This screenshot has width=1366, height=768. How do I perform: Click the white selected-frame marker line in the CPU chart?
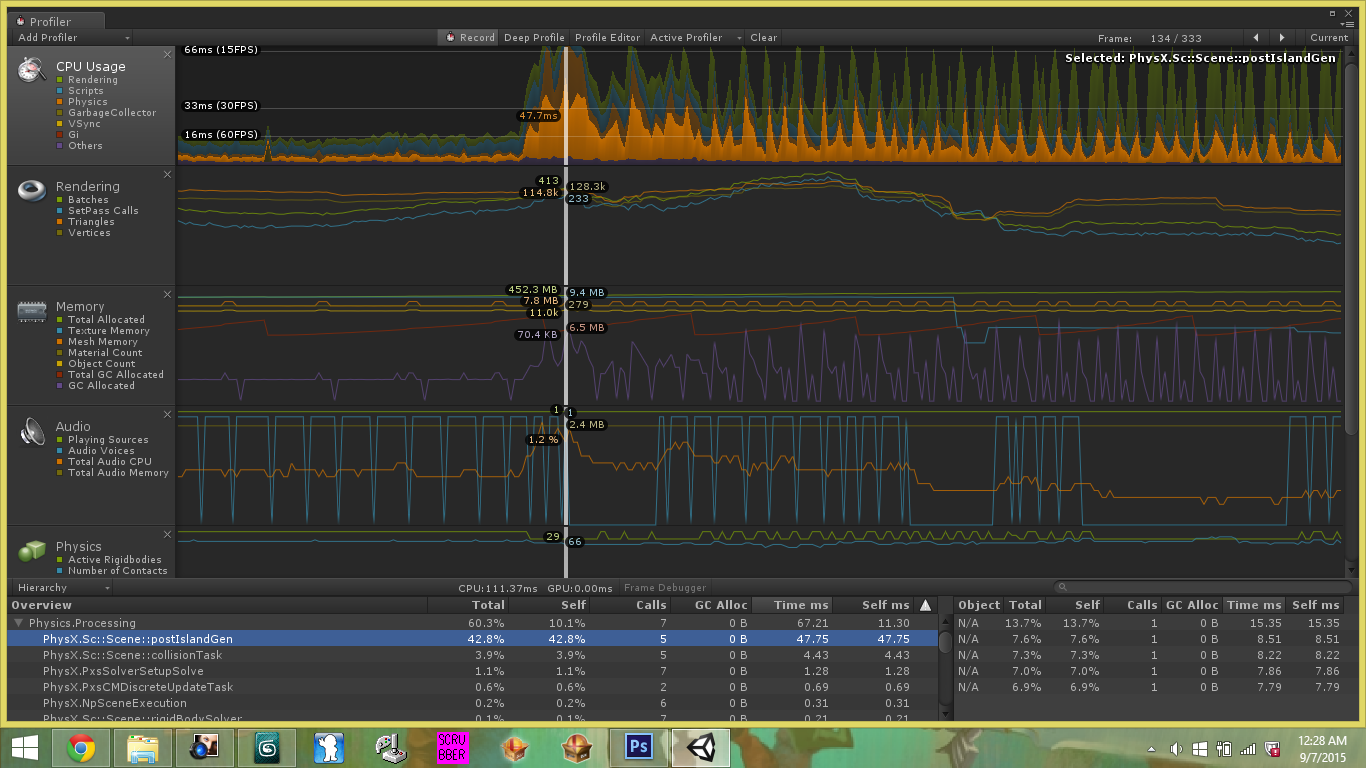[566, 105]
